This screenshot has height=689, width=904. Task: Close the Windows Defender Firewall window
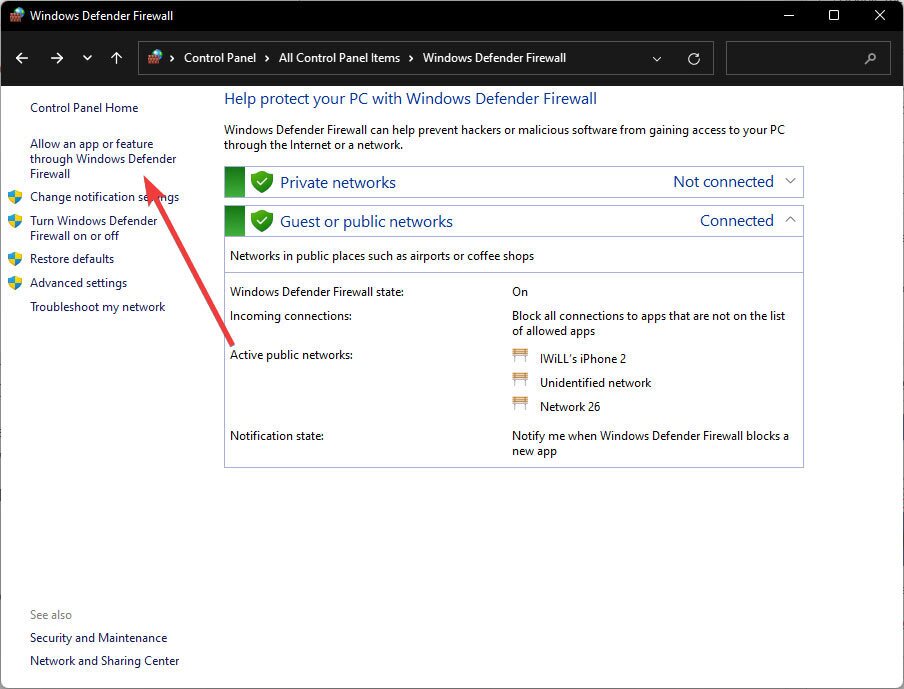(x=880, y=16)
